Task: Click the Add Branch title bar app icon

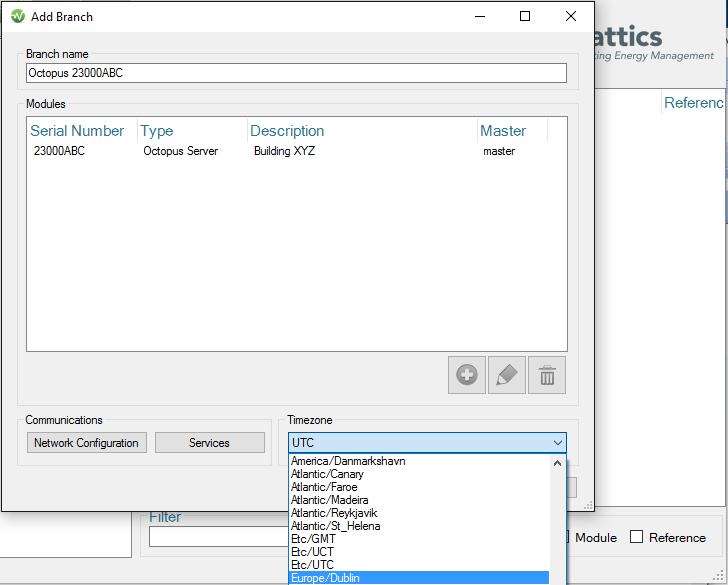Action: pos(17,17)
